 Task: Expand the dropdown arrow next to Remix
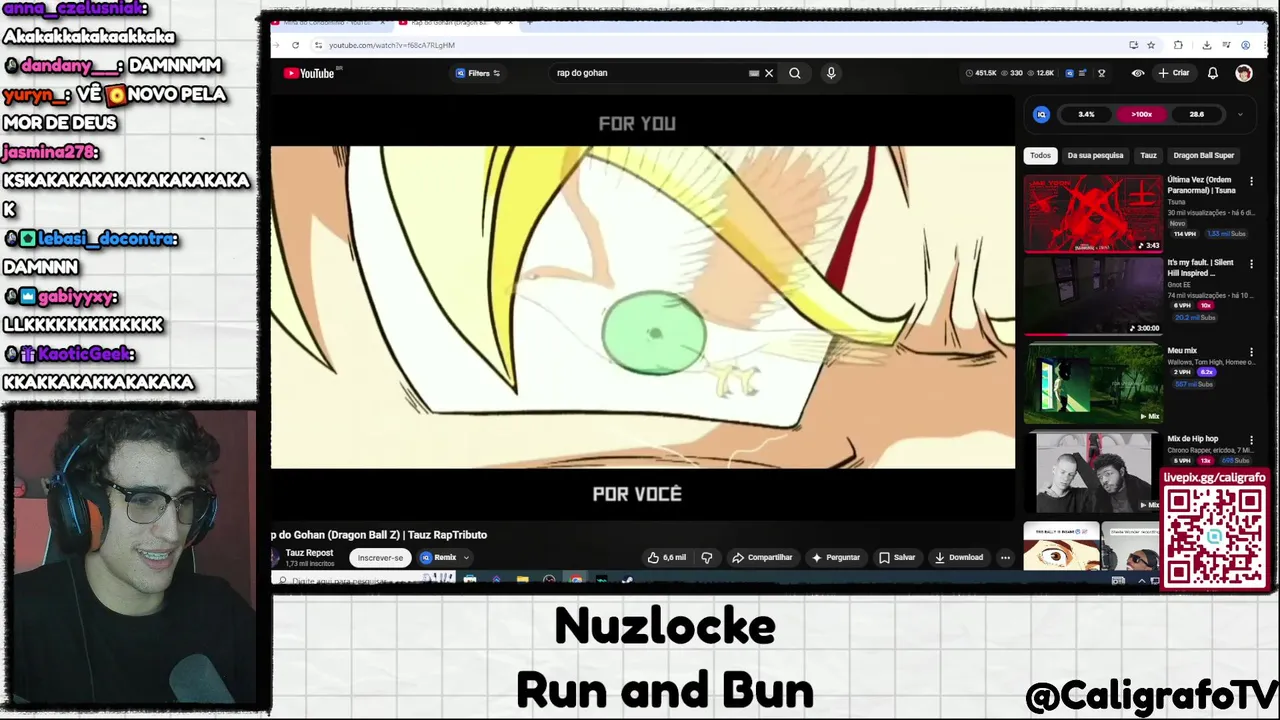pyautogui.click(x=466, y=558)
